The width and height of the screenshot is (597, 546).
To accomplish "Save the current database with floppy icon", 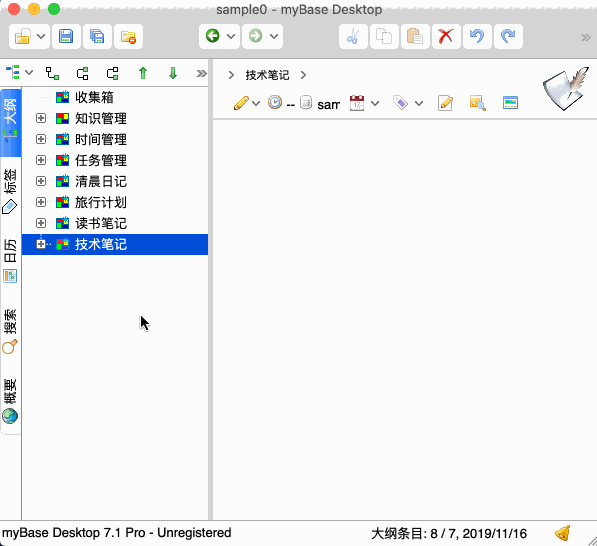I will [x=66, y=37].
